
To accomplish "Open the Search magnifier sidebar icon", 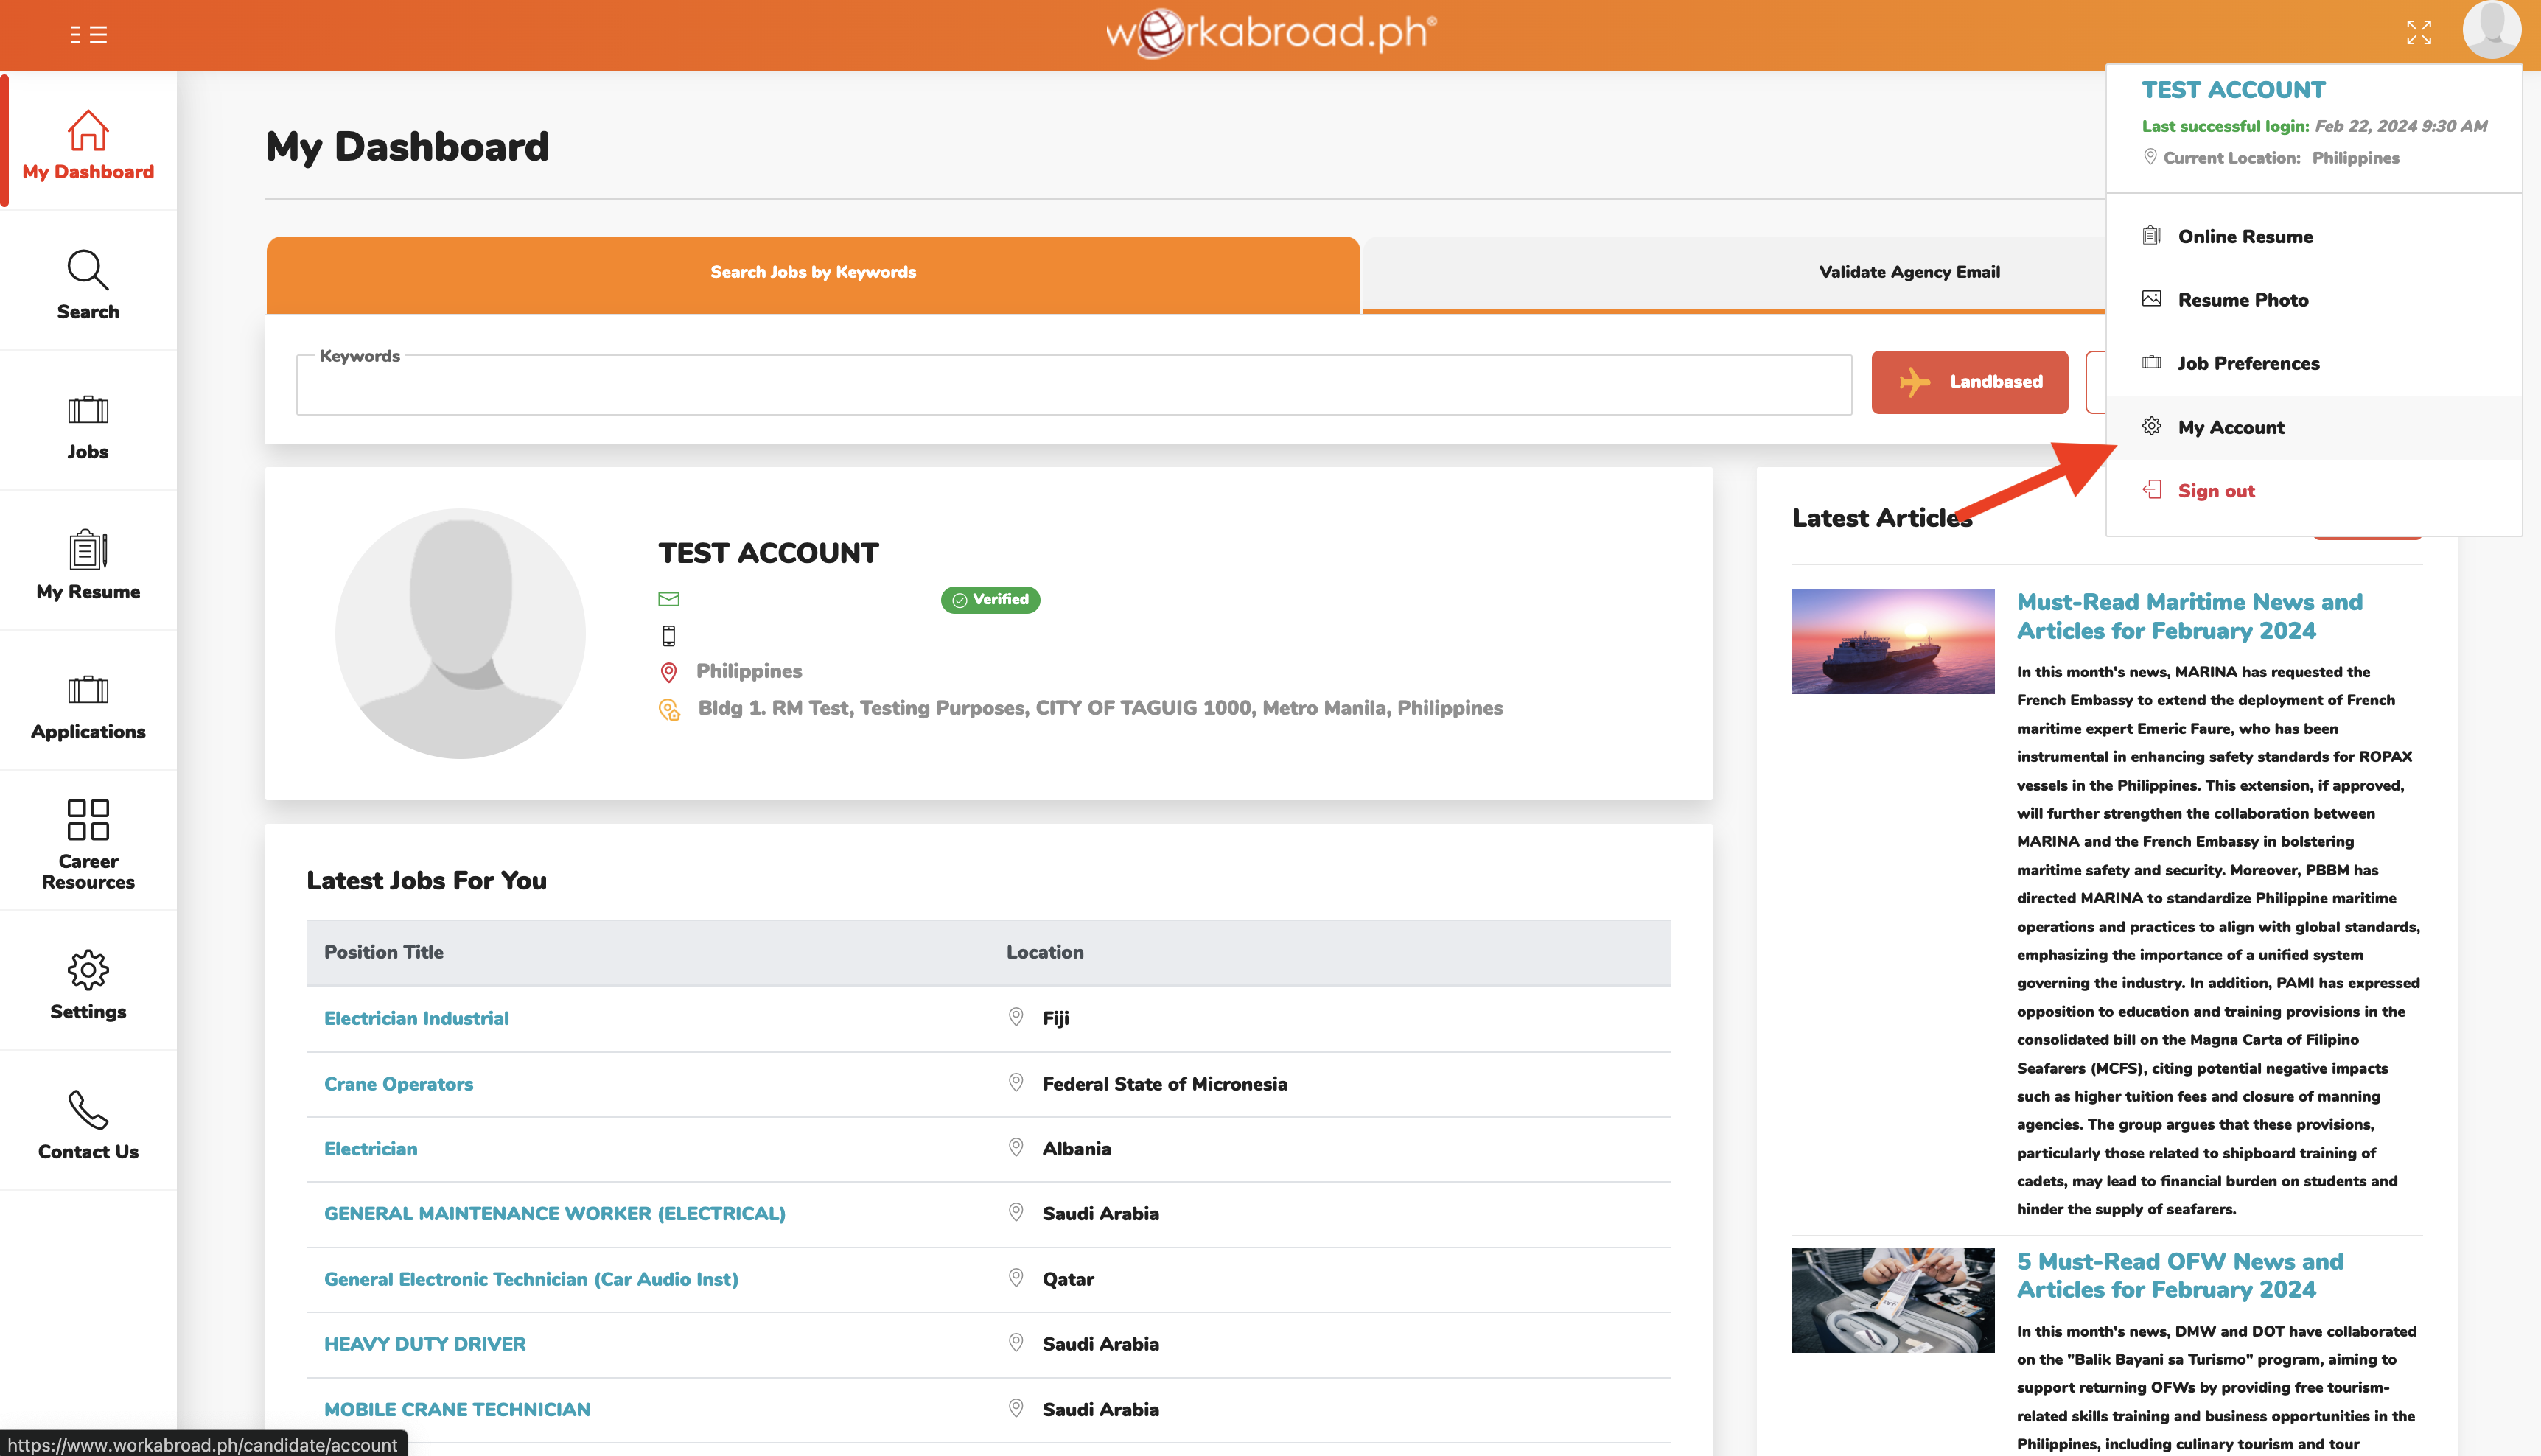I will (x=88, y=270).
